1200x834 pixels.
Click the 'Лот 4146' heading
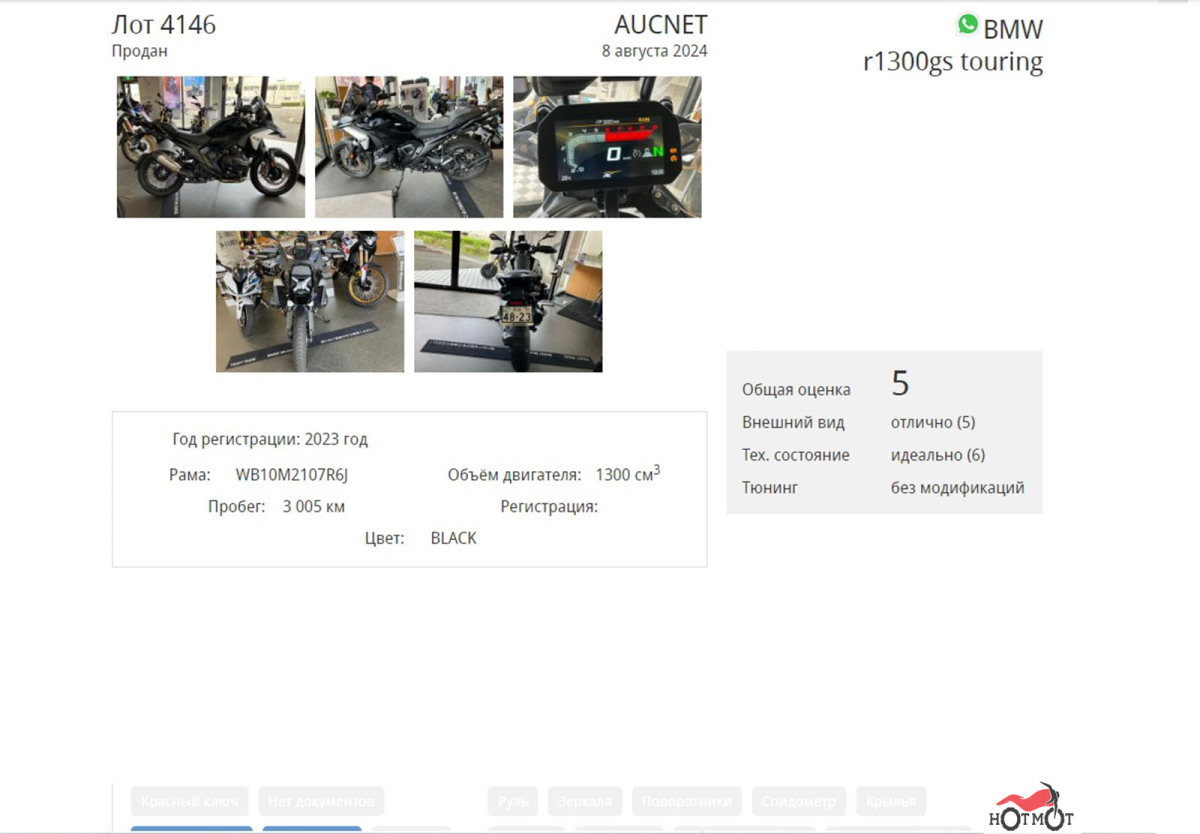[x=163, y=25]
